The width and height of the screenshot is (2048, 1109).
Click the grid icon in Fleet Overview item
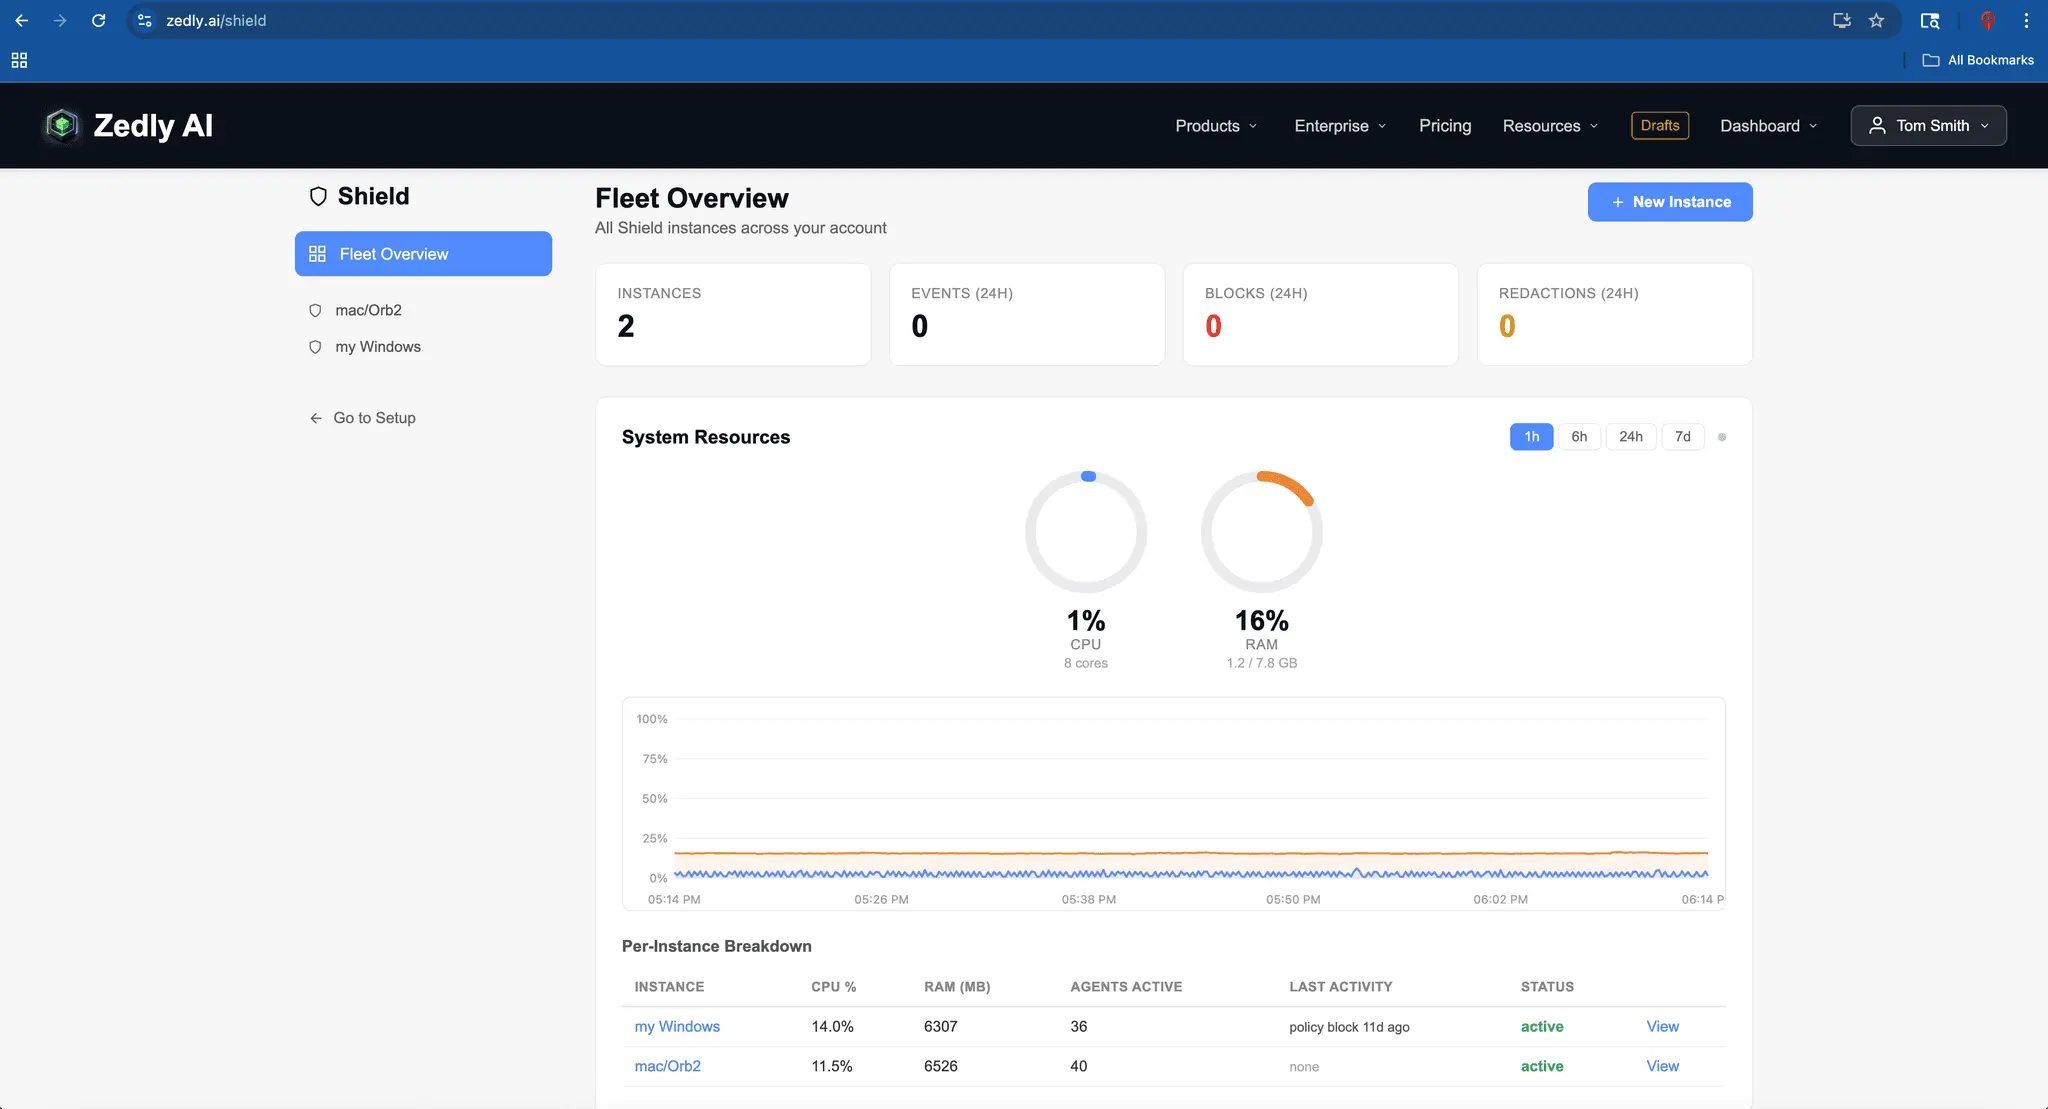pyautogui.click(x=317, y=254)
